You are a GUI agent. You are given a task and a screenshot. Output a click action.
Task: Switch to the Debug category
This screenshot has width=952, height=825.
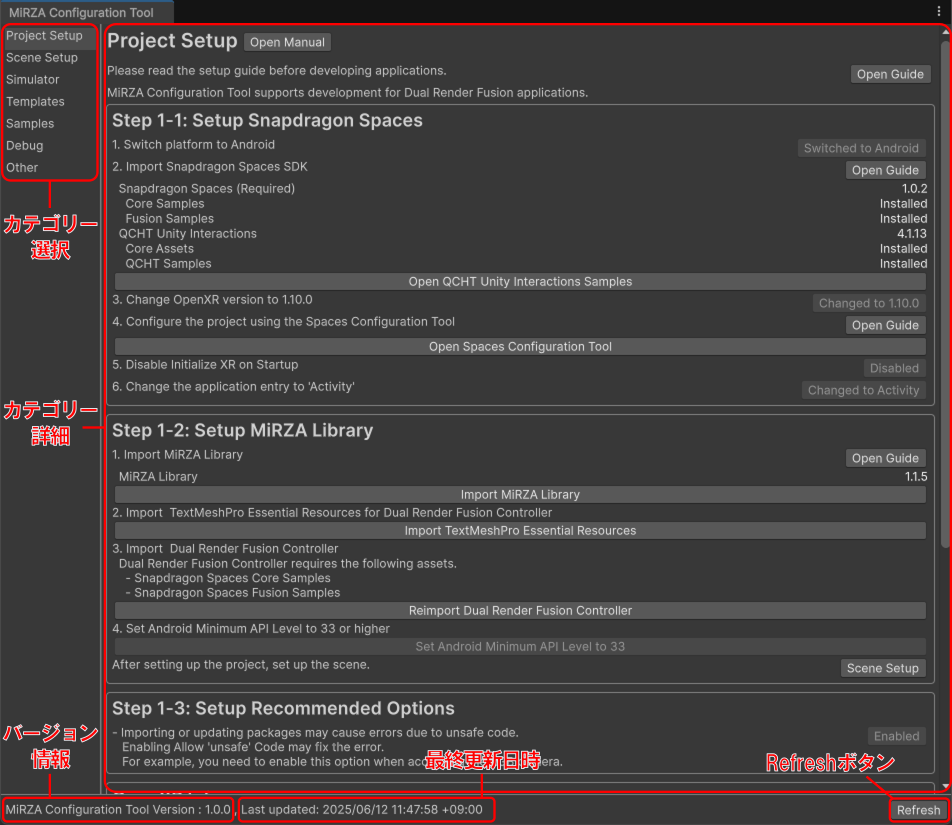point(50,146)
